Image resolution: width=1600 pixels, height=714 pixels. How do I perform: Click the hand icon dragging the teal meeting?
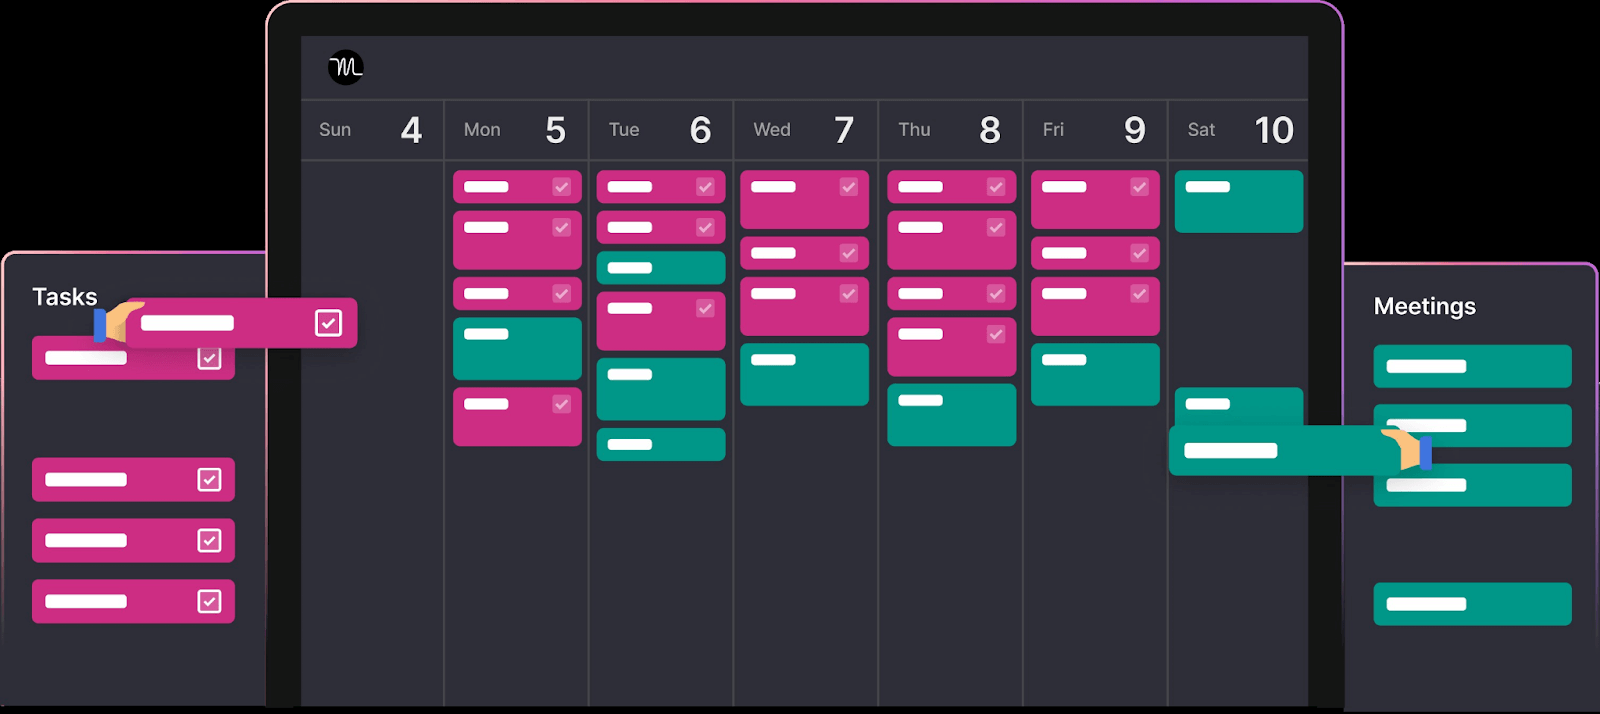[1408, 449]
